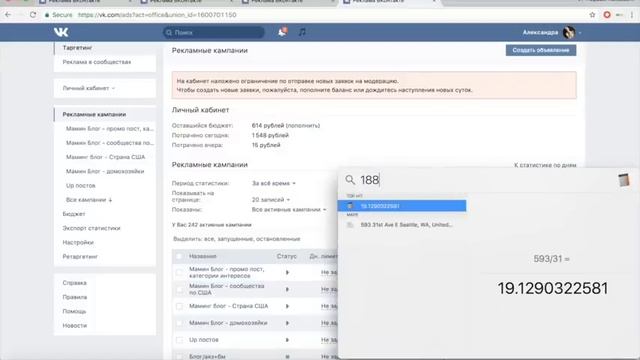Check the Маминг блог - Страна США checkbox
640x360 pixels.
click(x=179, y=306)
